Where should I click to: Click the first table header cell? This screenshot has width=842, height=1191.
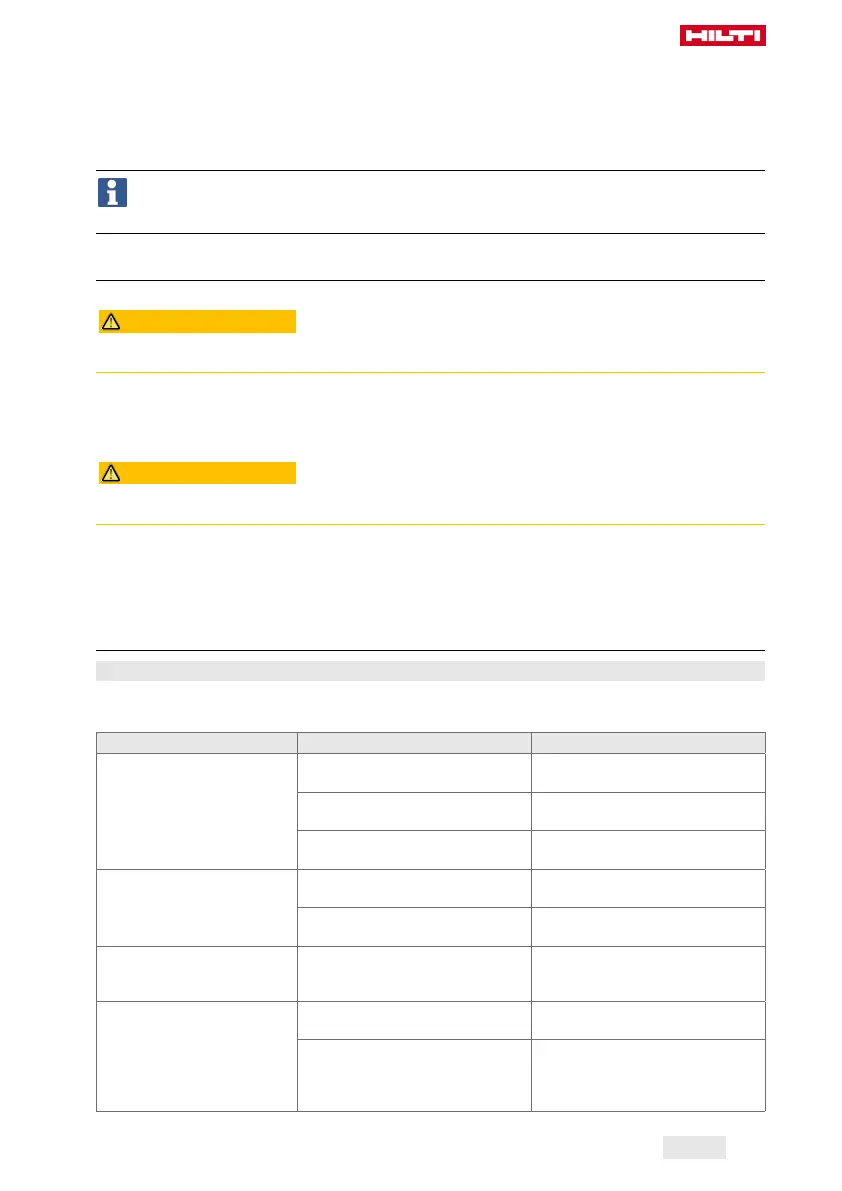pyautogui.click(x=197, y=743)
